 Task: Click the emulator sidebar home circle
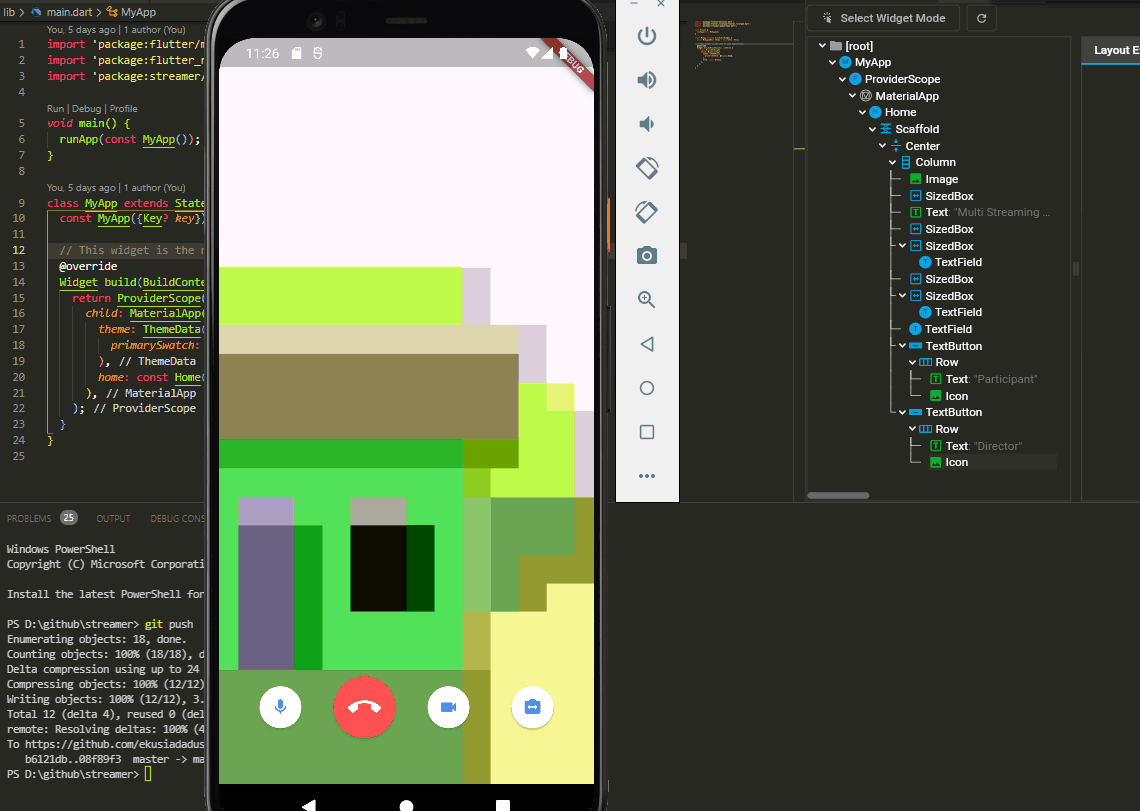[x=646, y=388]
